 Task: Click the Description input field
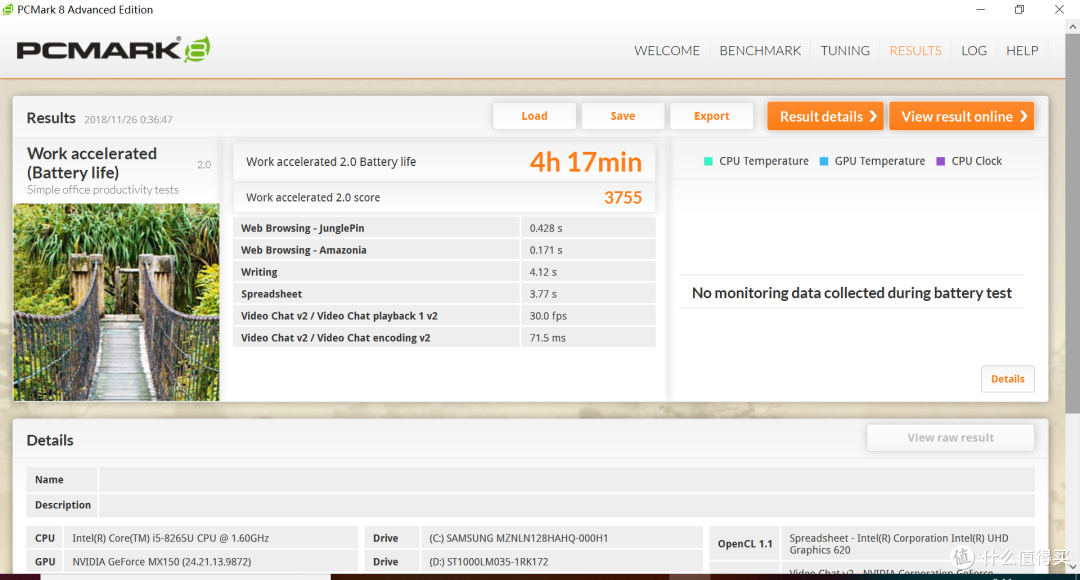(566, 505)
